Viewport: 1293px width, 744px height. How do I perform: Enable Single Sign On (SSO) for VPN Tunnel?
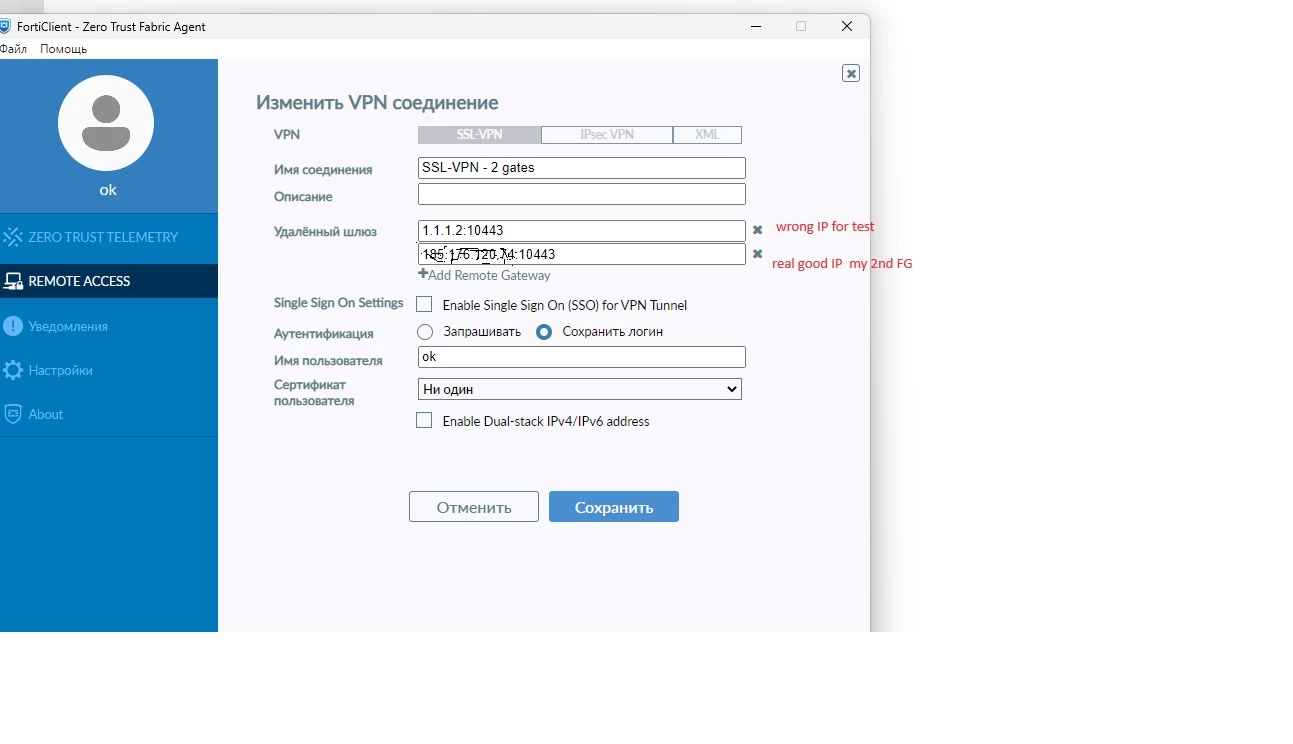point(424,304)
